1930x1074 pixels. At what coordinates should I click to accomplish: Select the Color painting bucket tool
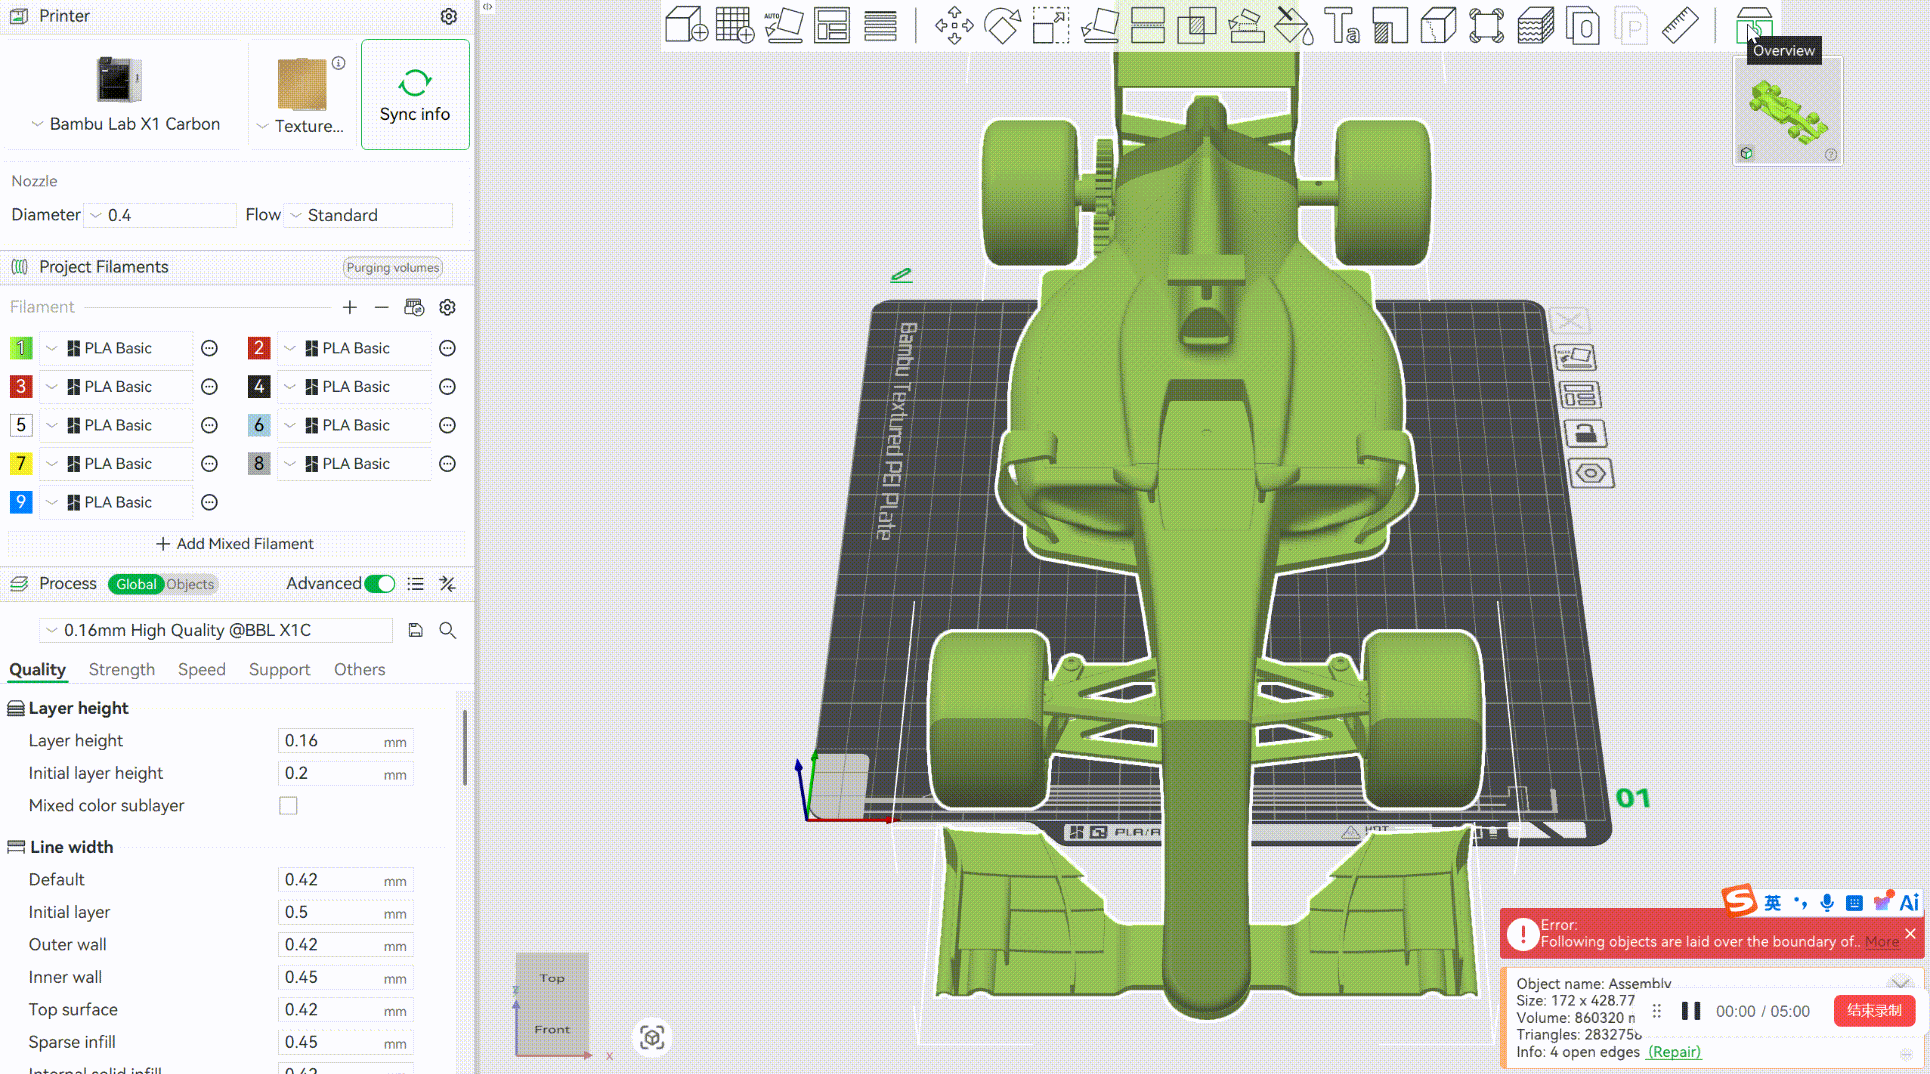1293,25
